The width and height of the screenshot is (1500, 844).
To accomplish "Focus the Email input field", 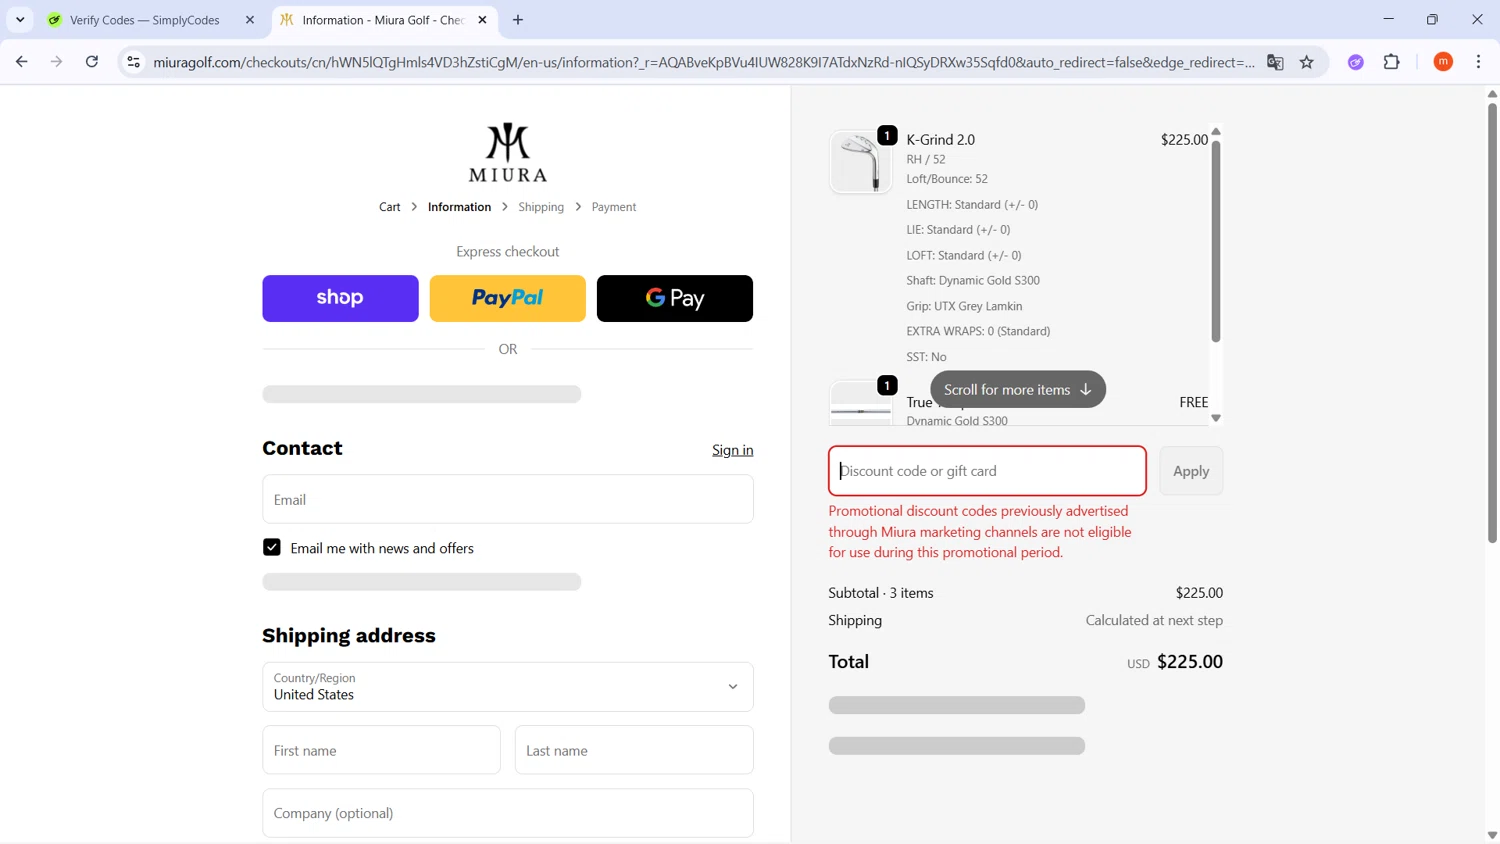I will 508,499.
